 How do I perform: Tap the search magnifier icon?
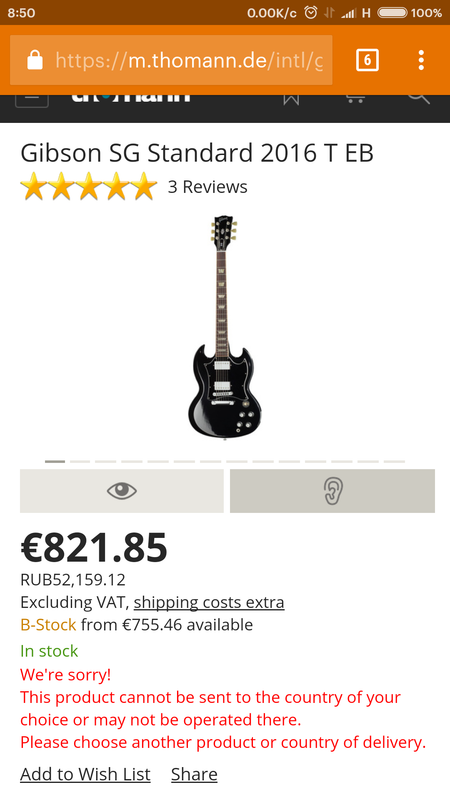tap(418, 100)
